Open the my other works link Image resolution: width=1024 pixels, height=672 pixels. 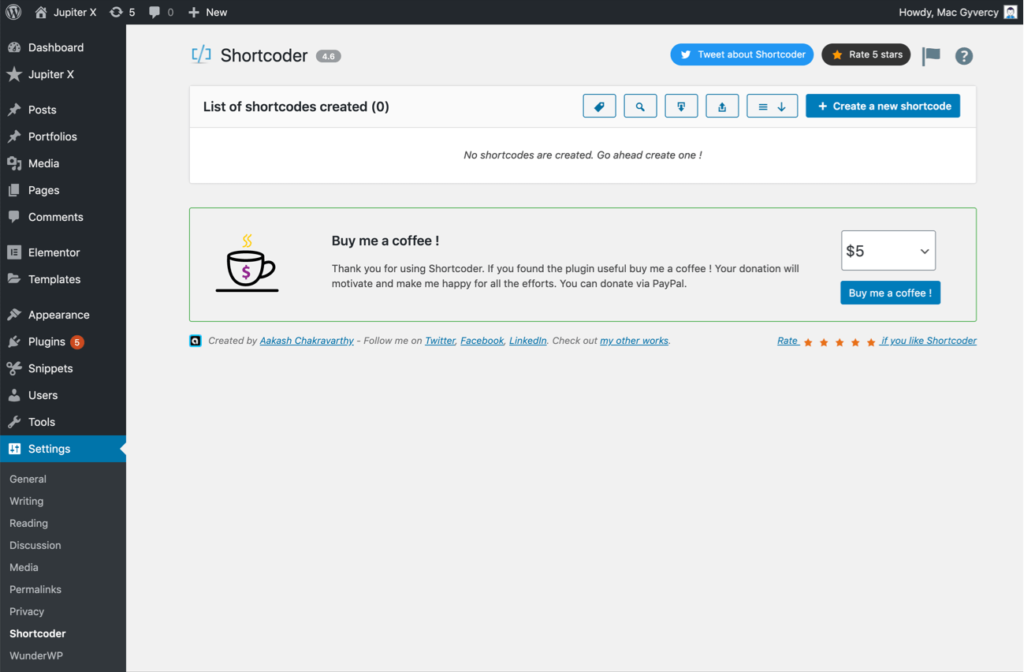coord(634,340)
